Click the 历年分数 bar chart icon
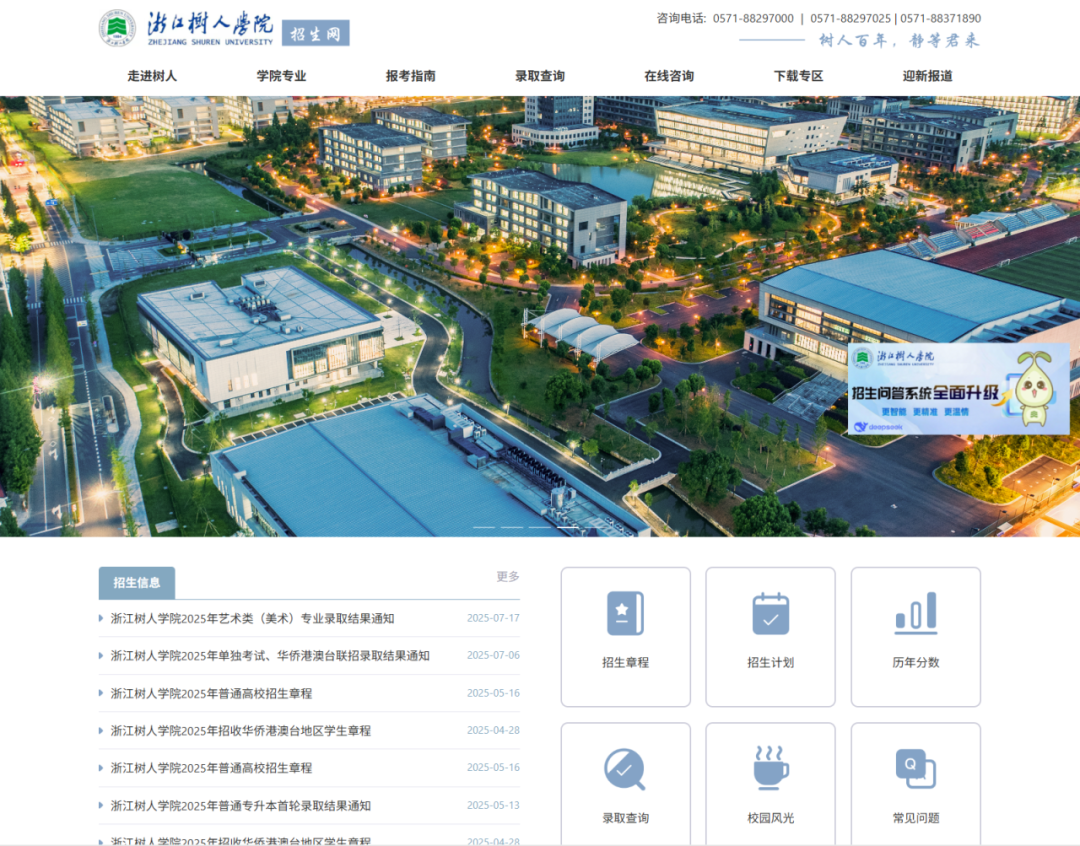The height and width of the screenshot is (846, 1080). point(916,613)
